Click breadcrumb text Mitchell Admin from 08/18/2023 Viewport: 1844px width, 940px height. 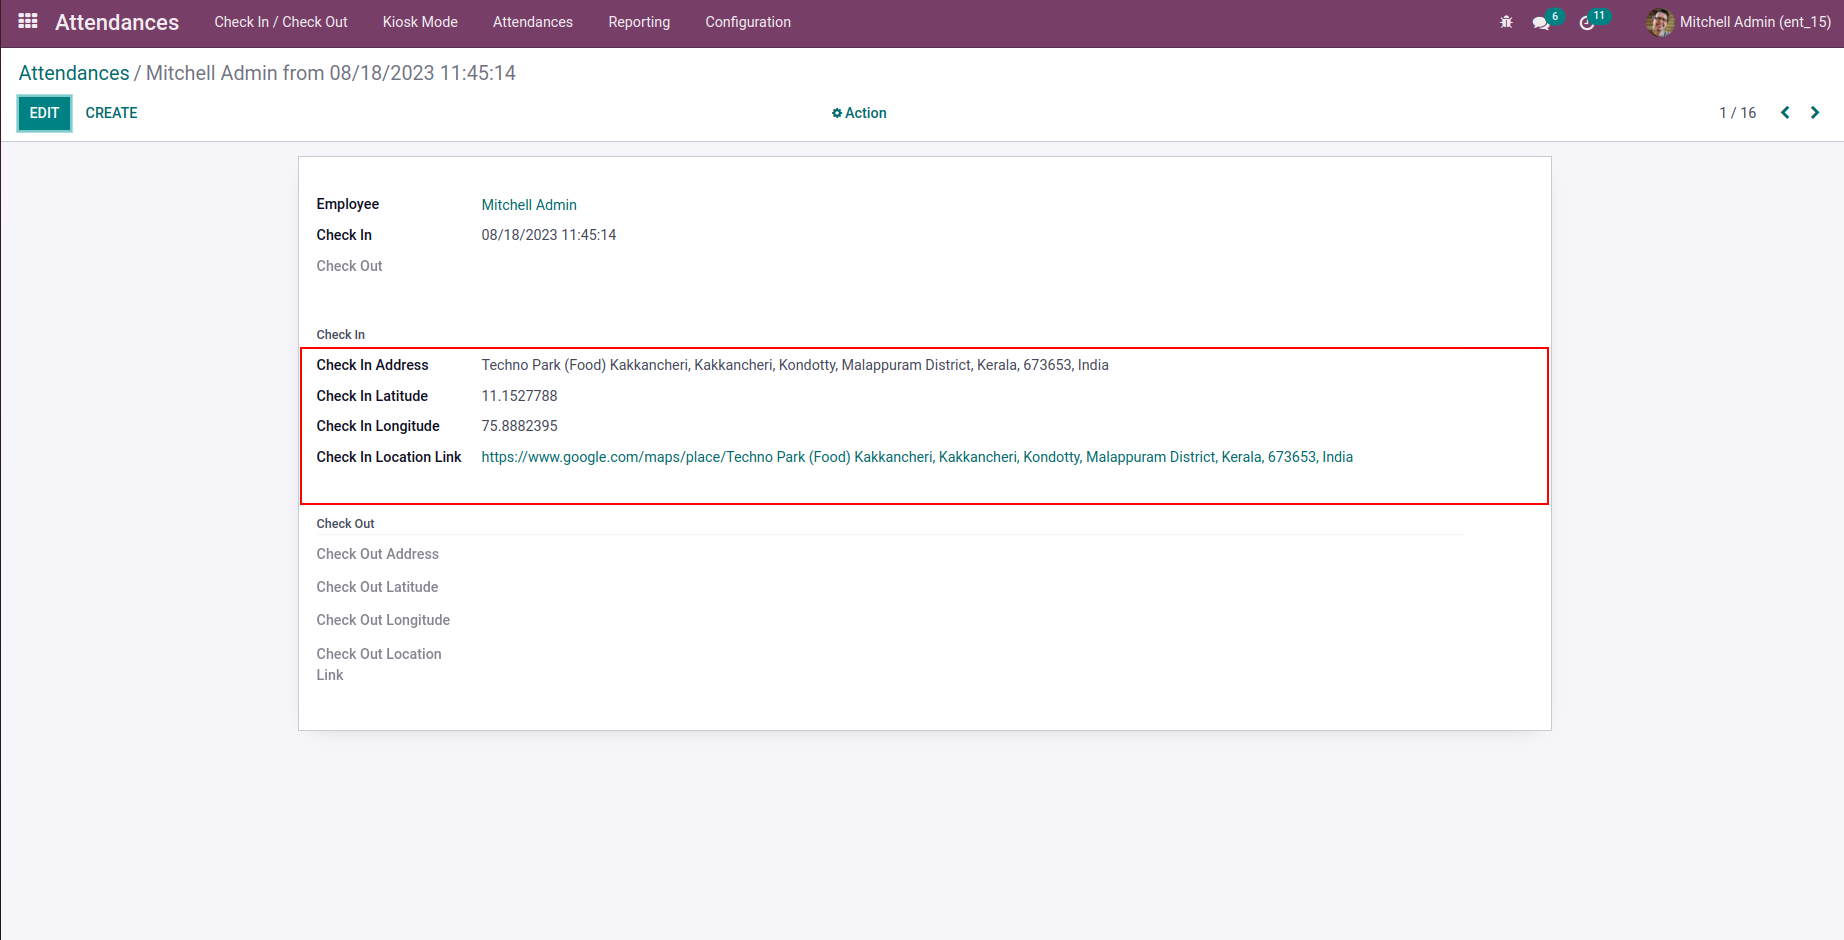[331, 73]
